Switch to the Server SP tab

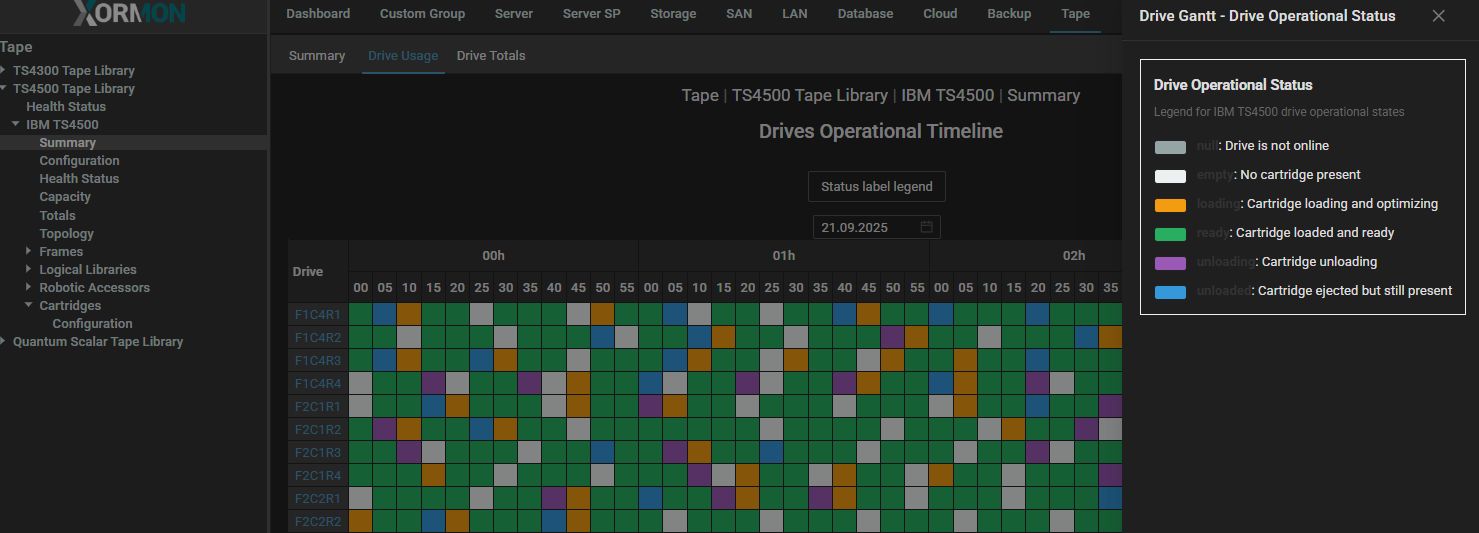592,14
